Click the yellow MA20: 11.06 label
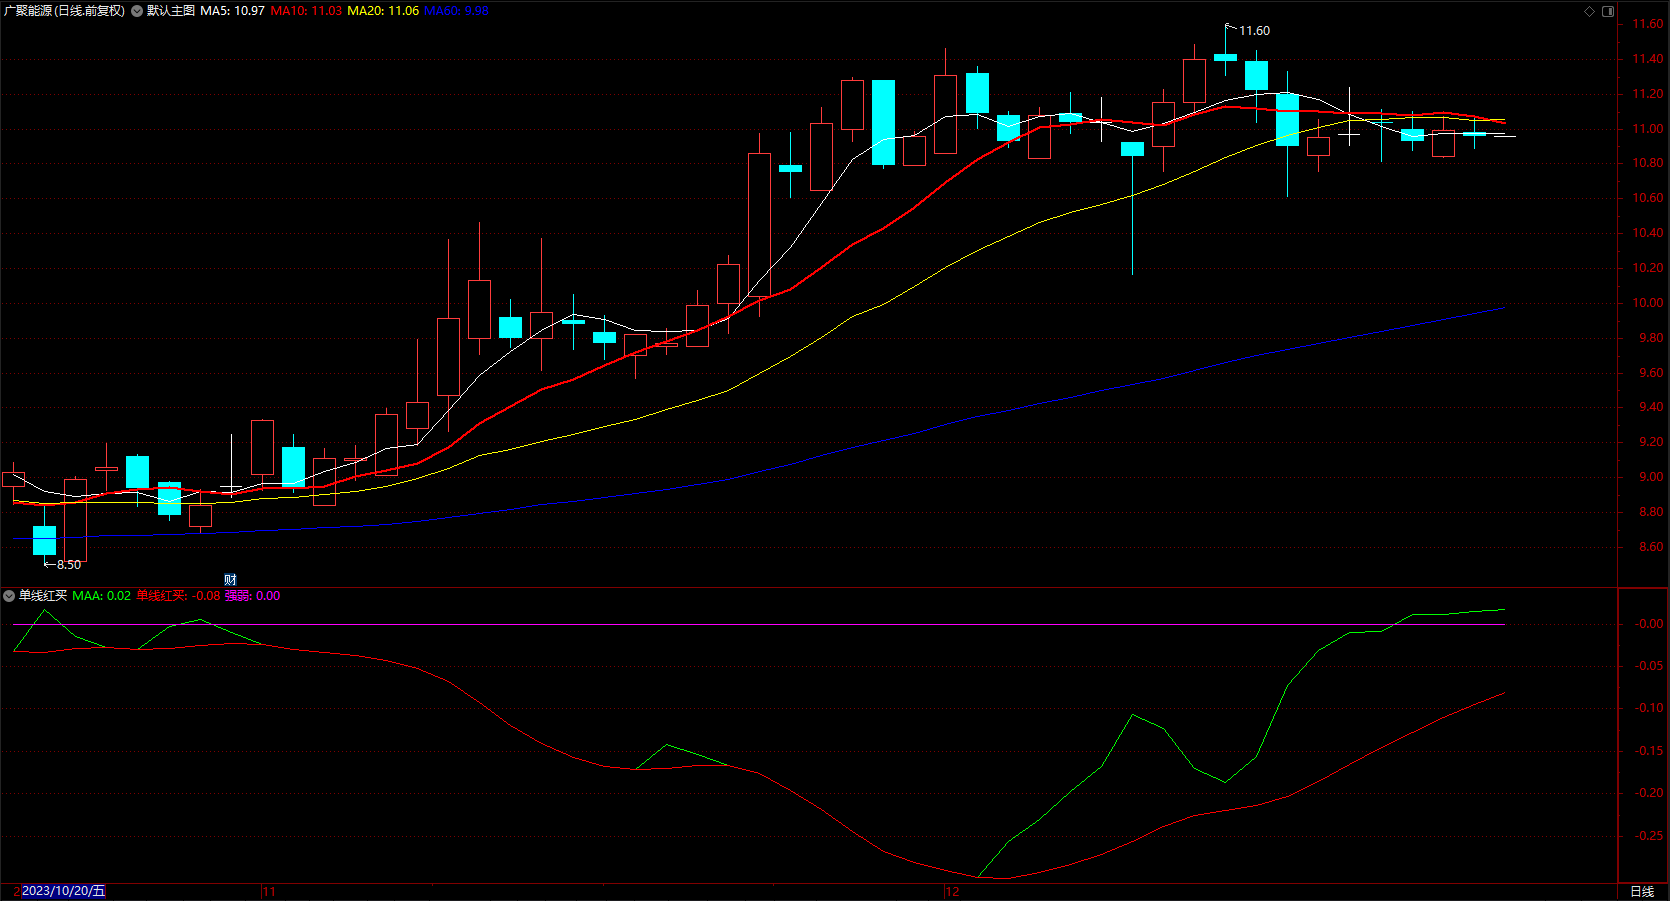The image size is (1670, 901). [383, 11]
